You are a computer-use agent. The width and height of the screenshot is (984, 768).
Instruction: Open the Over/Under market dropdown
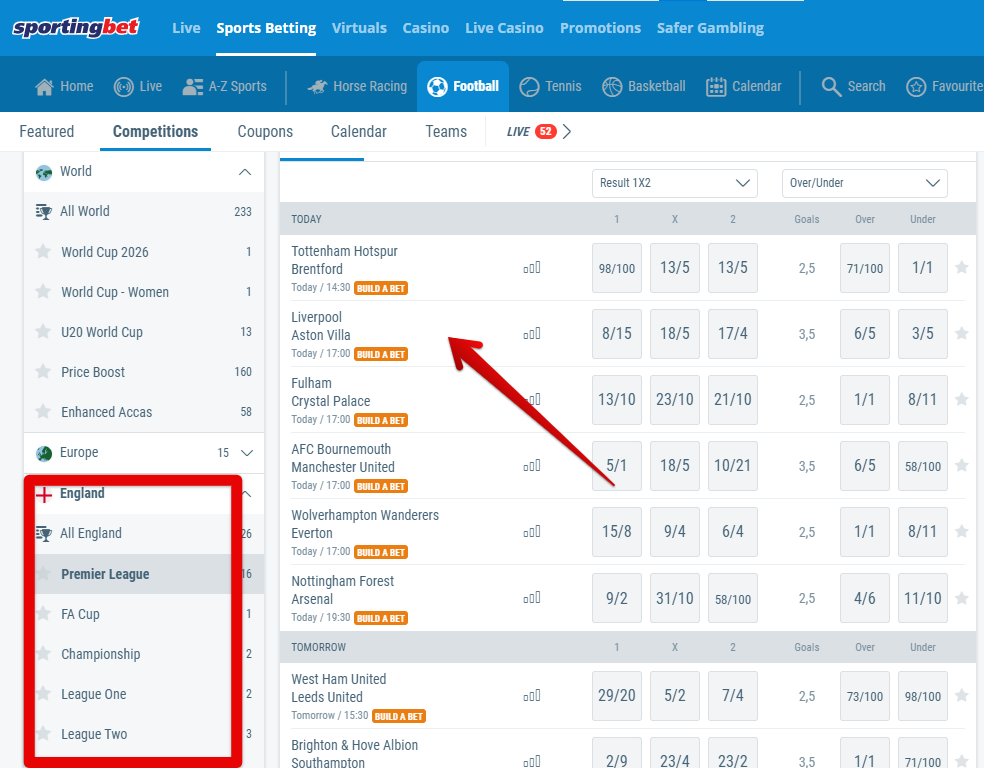[x=865, y=183]
